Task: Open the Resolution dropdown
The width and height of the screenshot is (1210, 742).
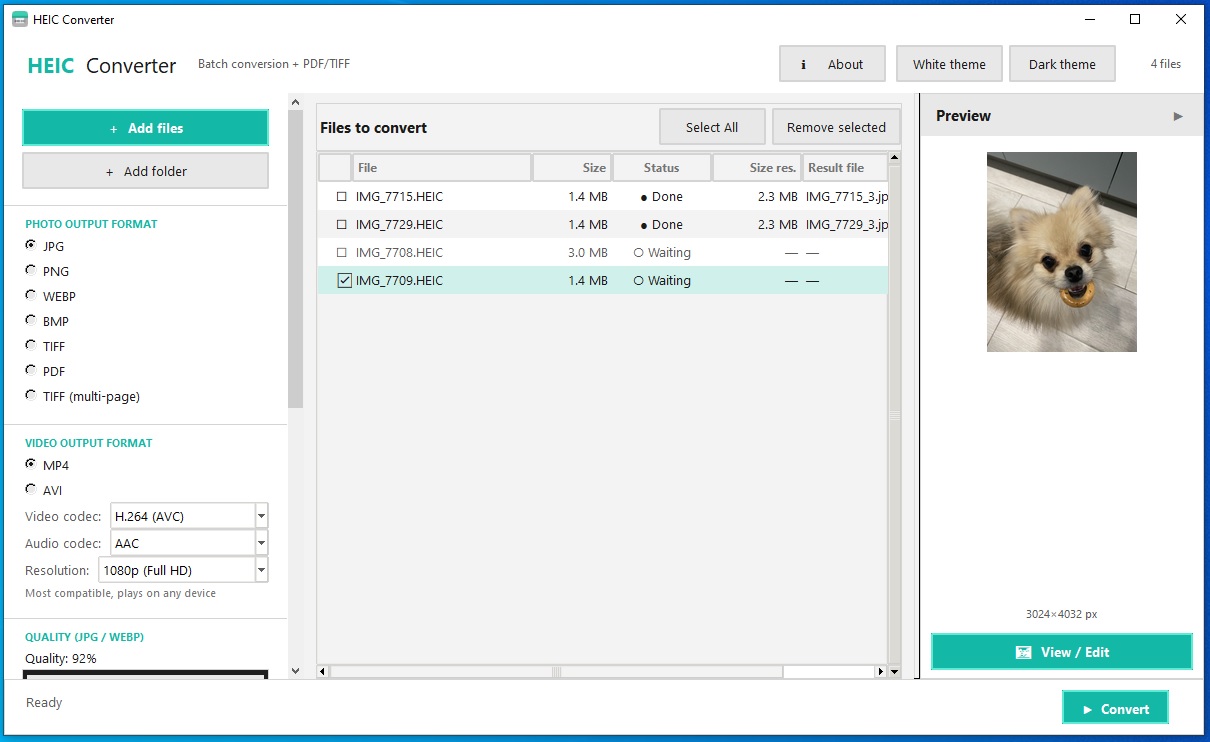Action: coord(261,570)
